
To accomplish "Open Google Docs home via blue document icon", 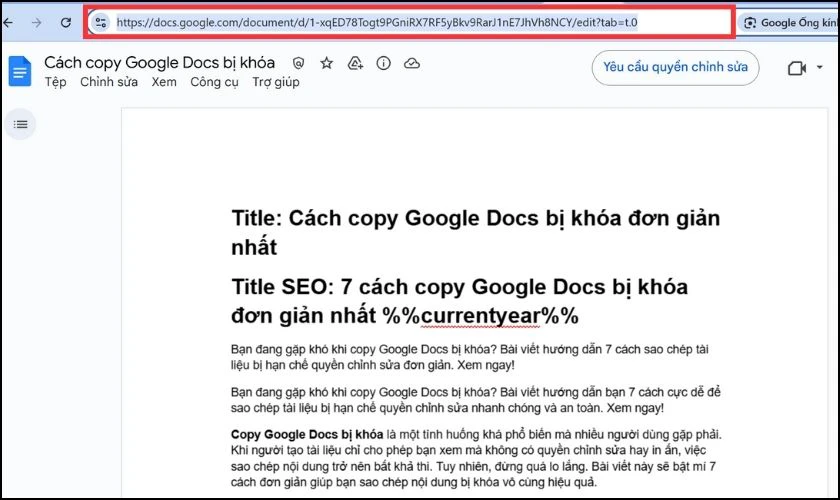I will click(20, 71).
